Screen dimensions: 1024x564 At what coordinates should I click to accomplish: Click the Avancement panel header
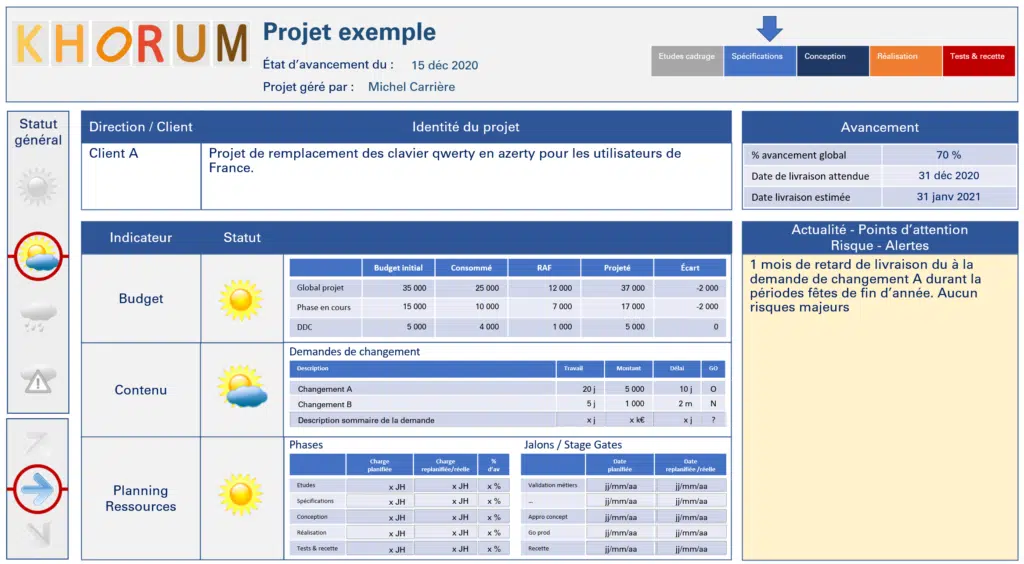click(x=880, y=127)
